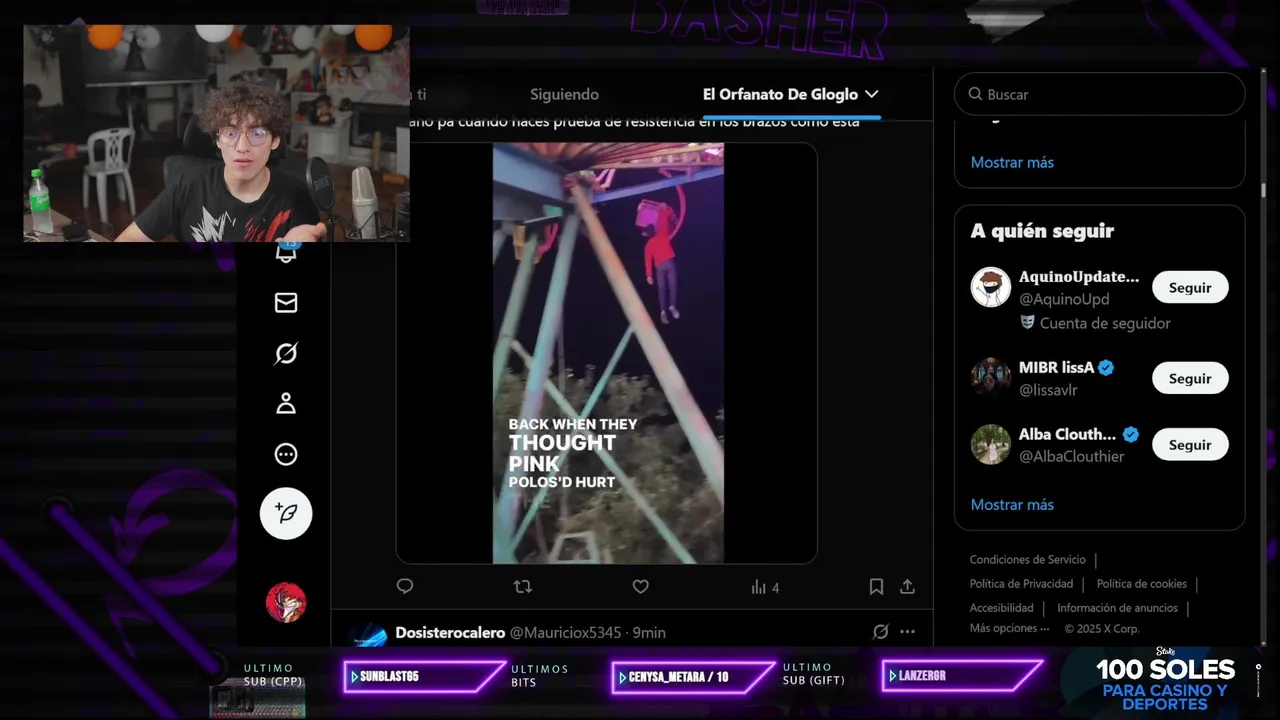Follow AquinoUpdate account
Viewport: 1280px width, 720px height.
coord(1190,288)
